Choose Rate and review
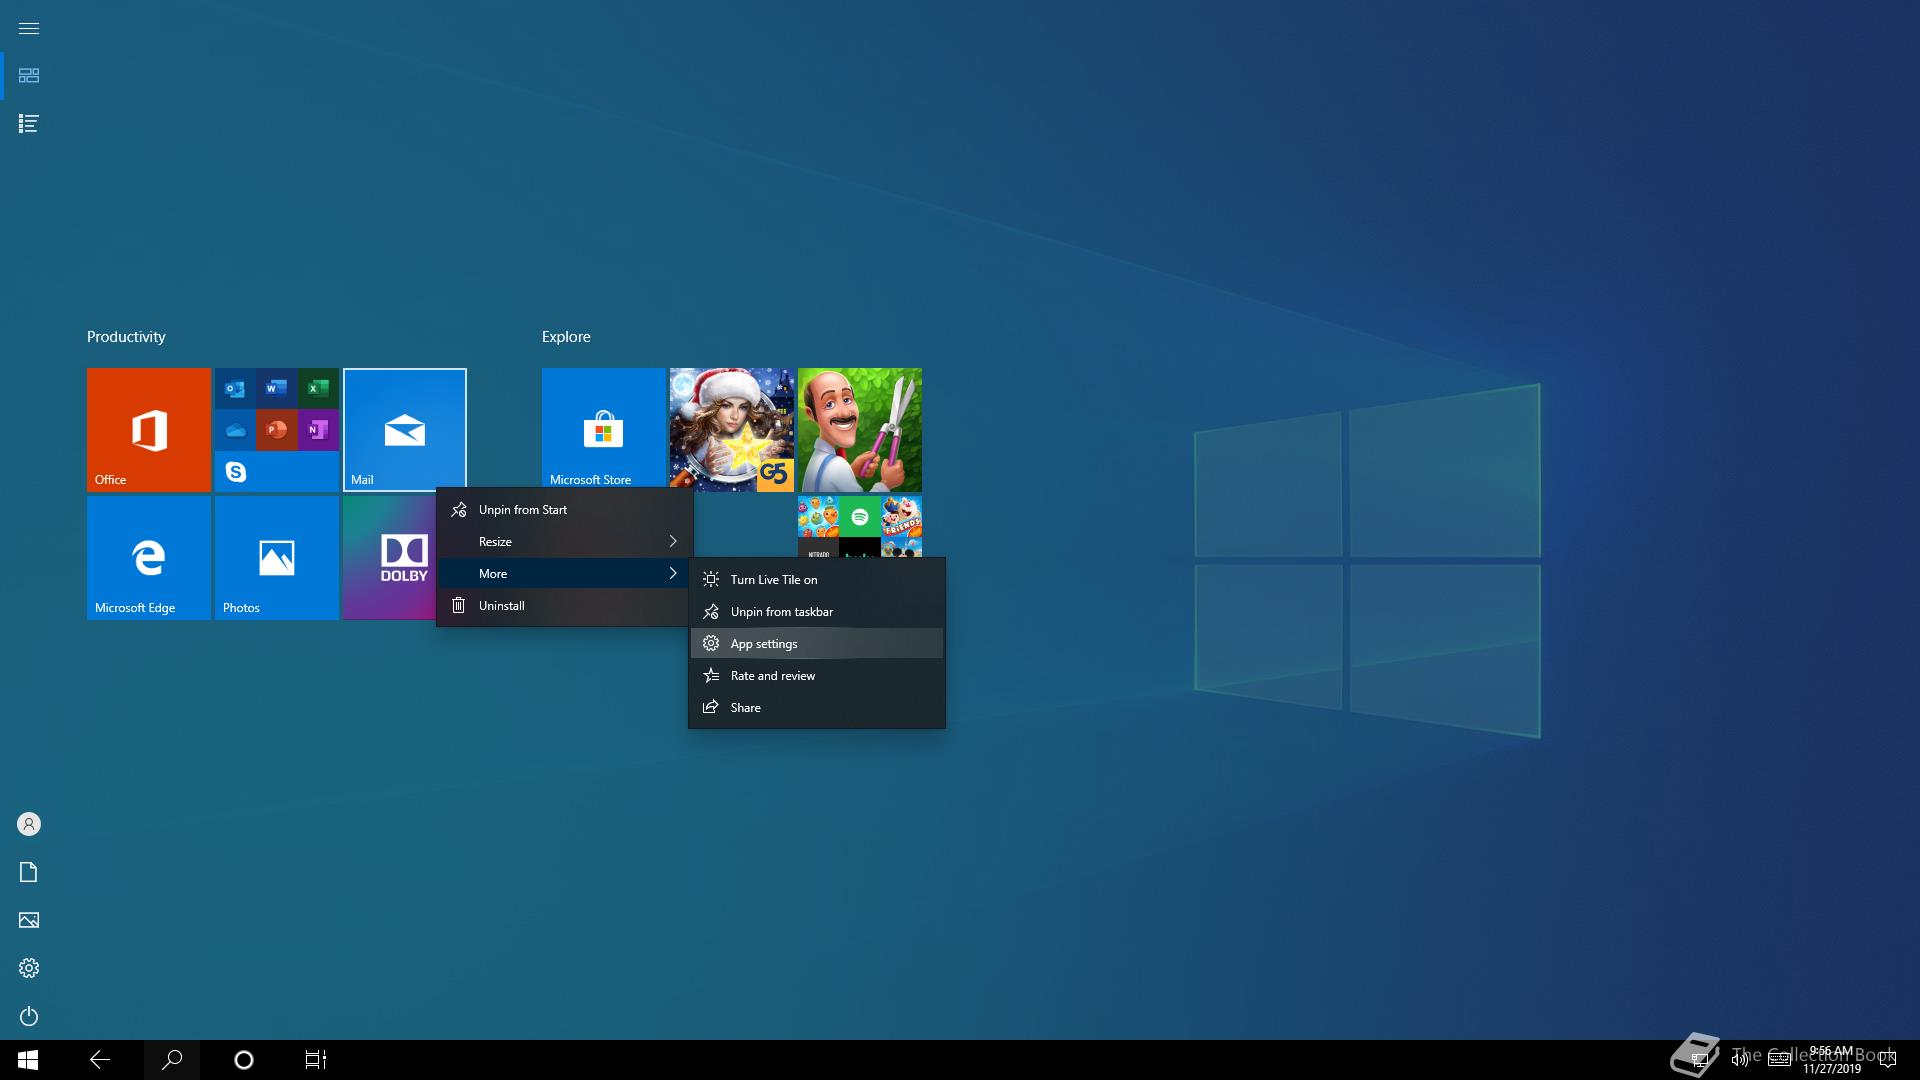 817,676
